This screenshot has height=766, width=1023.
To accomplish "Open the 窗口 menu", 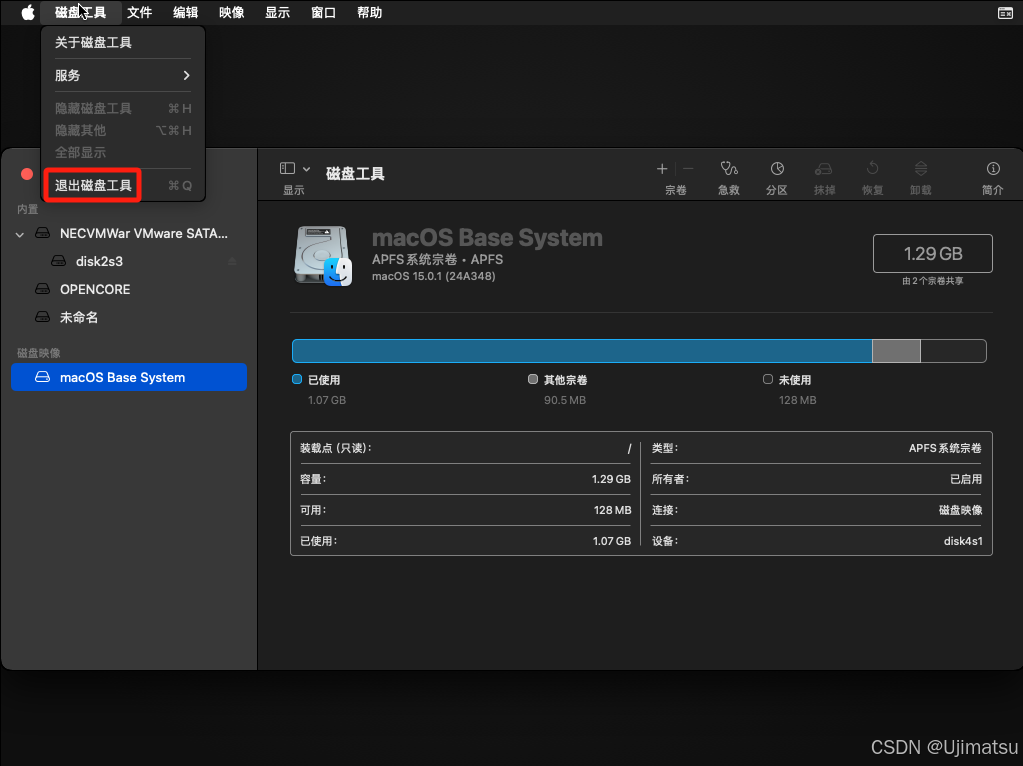I will coord(324,12).
